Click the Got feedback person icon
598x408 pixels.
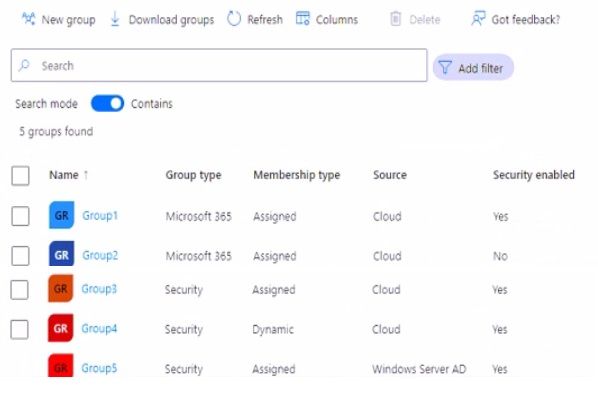tap(478, 19)
